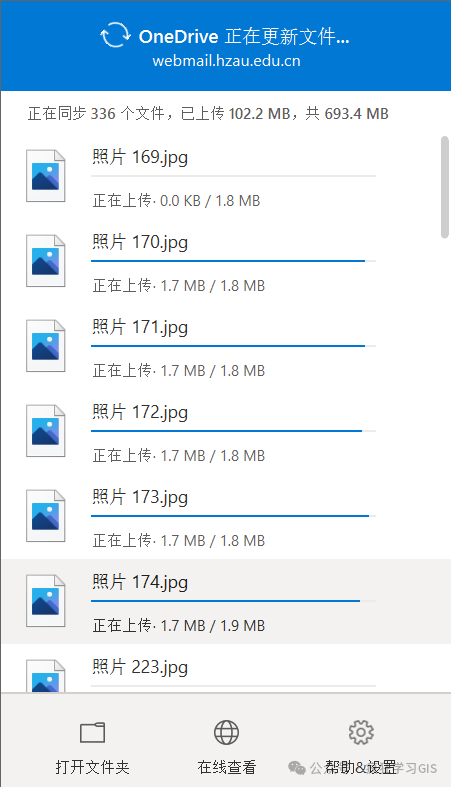451x787 pixels.
Task: Click the OneDrive sync arrows icon
Action: [115, 35]
